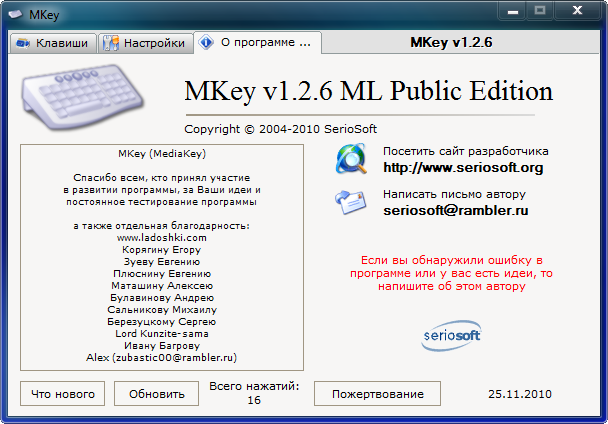Click the name Зуеву Евгению

(x=162, y=262)
